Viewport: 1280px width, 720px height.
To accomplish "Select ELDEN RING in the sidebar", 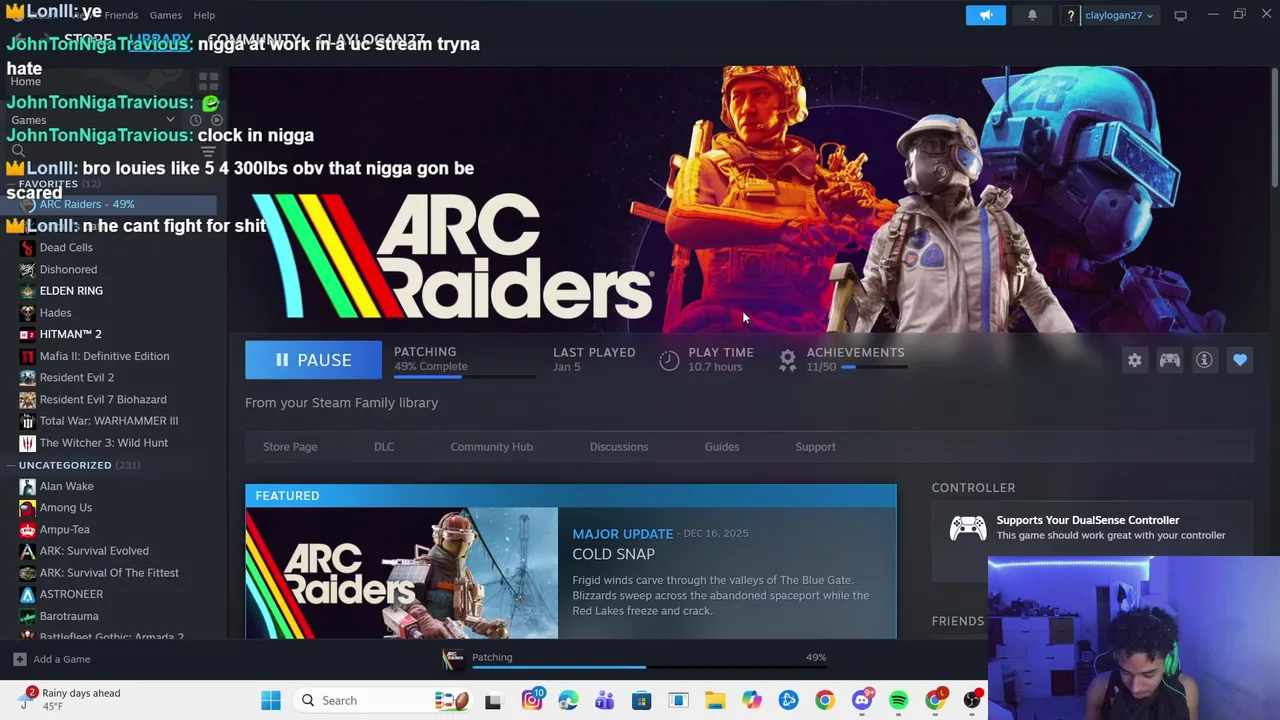I will (x=71, y=291).
